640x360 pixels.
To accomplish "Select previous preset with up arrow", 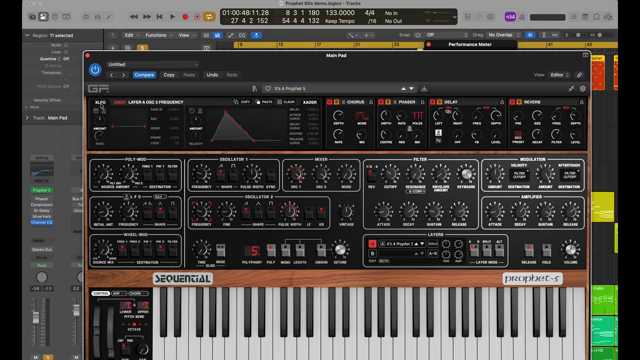I will pyautogui.click(x=403, y=89).
